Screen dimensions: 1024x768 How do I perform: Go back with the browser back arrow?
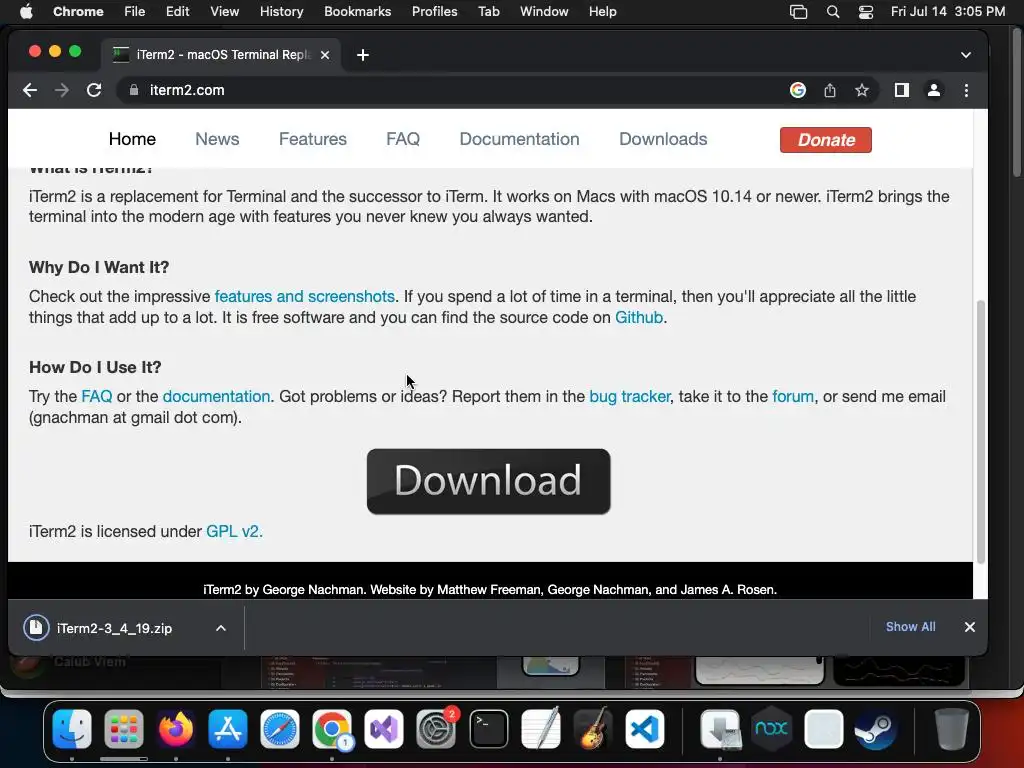[x=30, y=90]
